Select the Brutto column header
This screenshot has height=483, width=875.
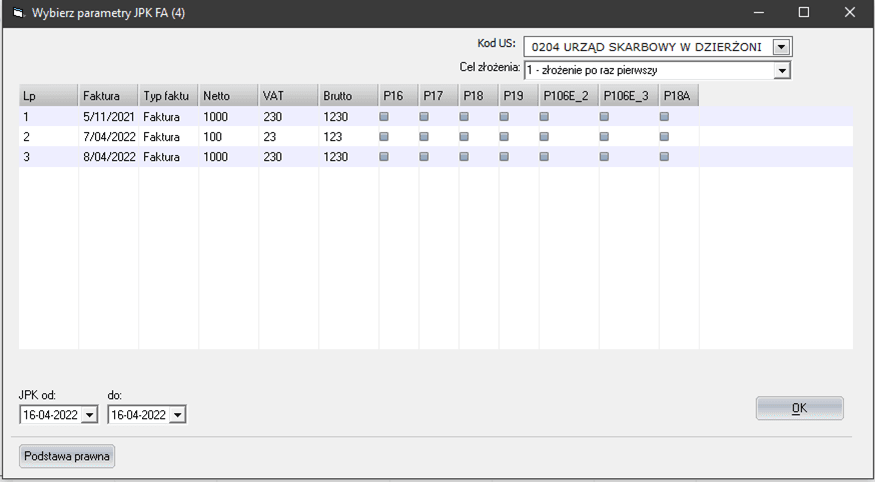point(348,96)
